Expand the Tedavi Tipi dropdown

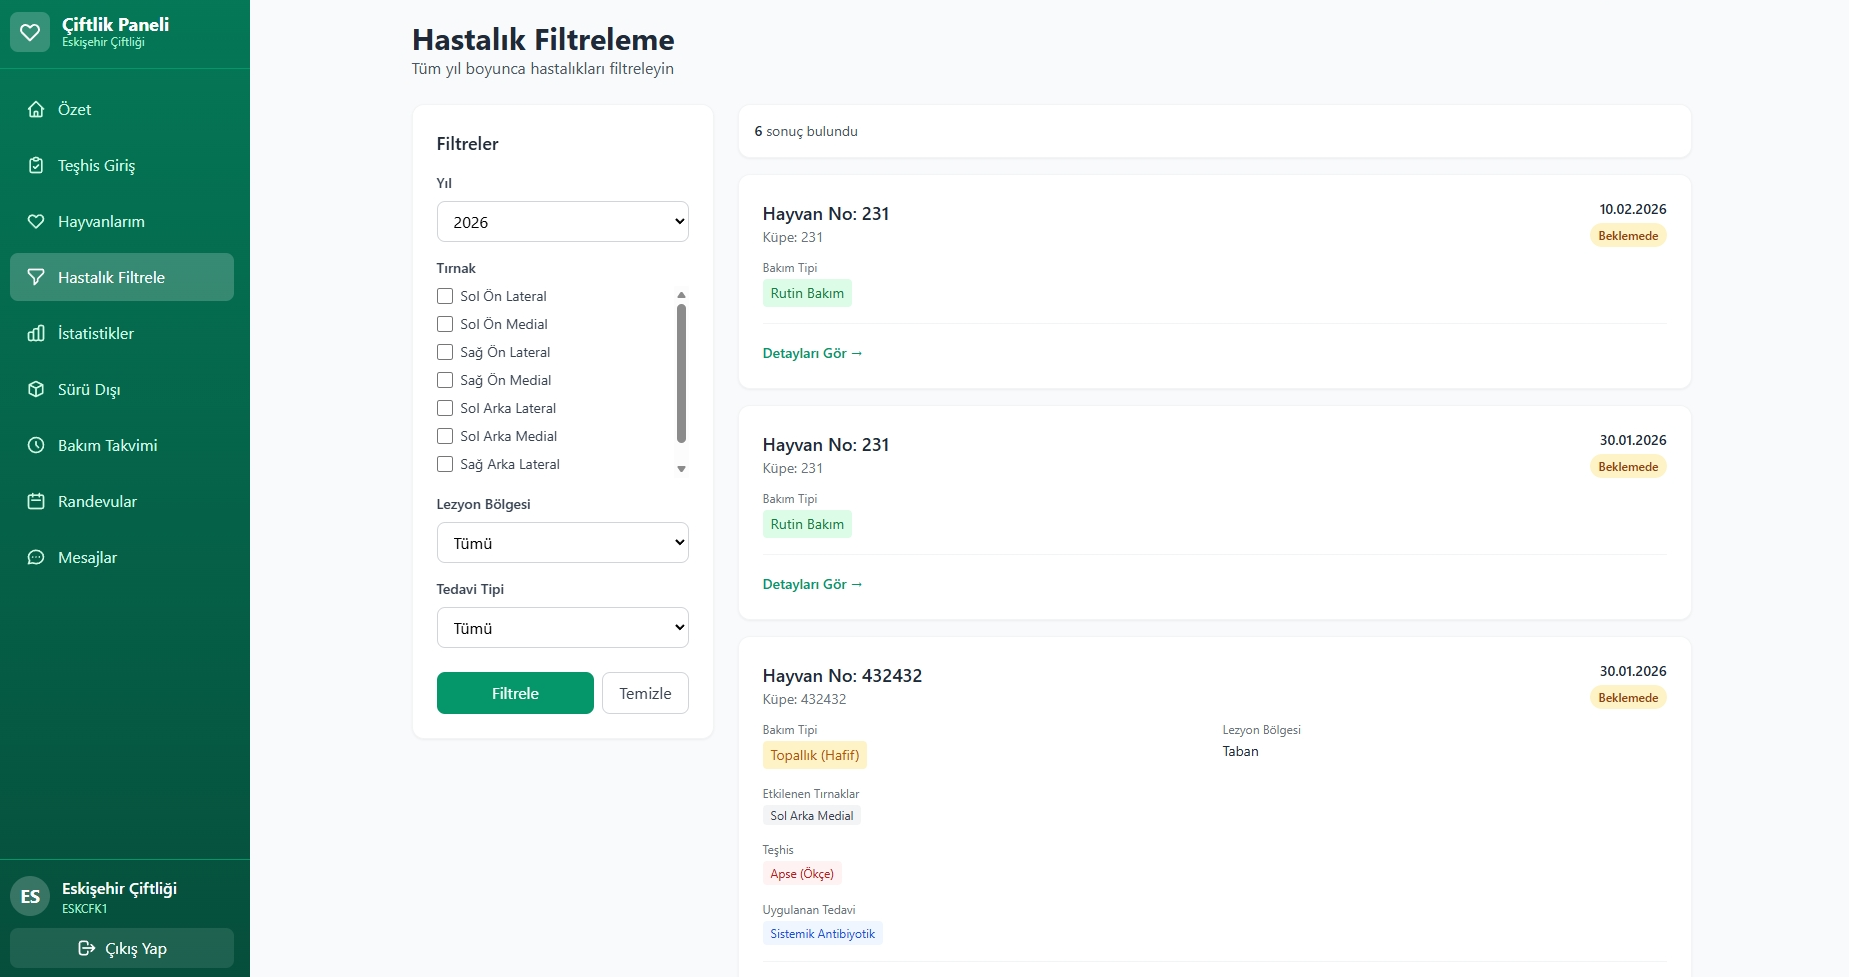(x=562, y=627)
